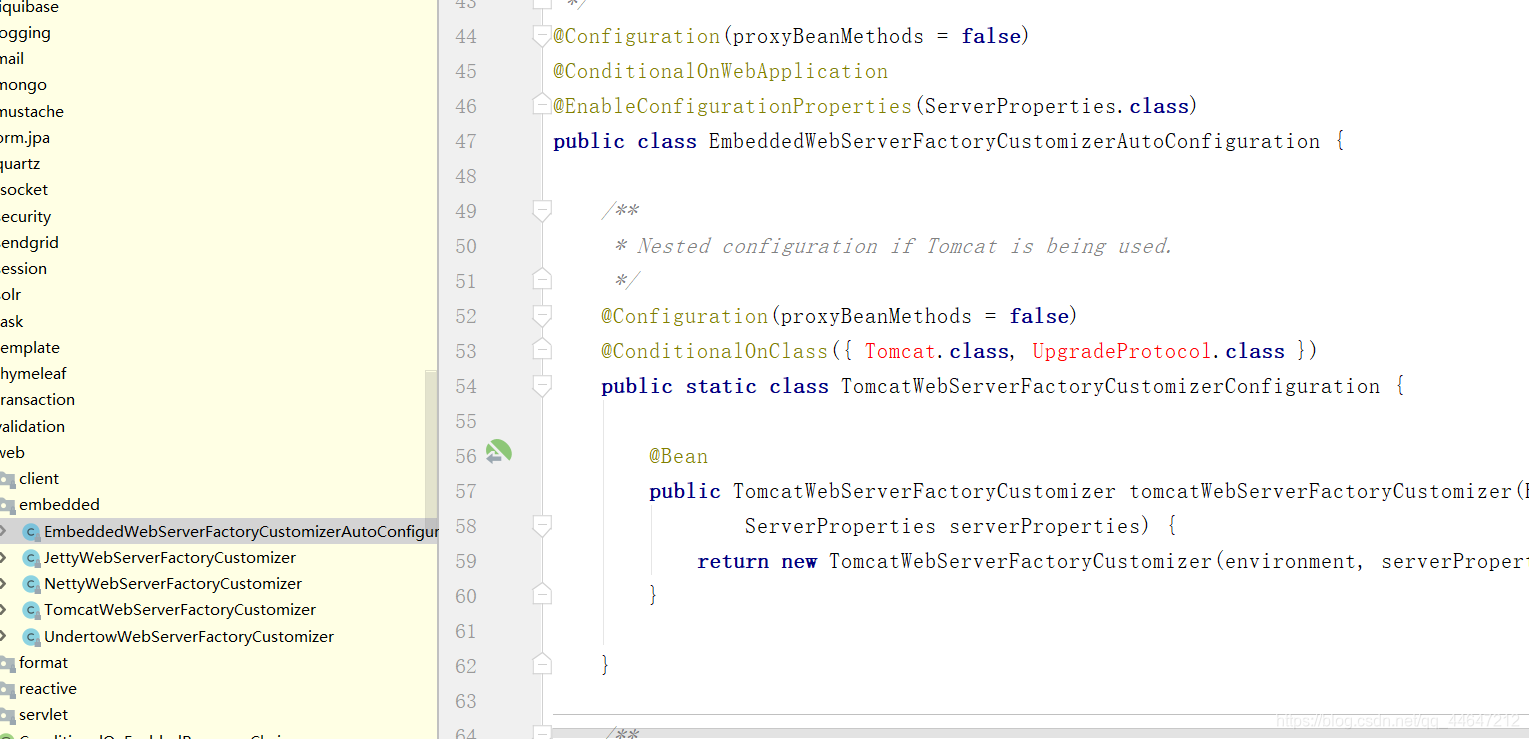Click the class icon next to TomcatWebServerFactoryCustomizer

coord(31,610)
